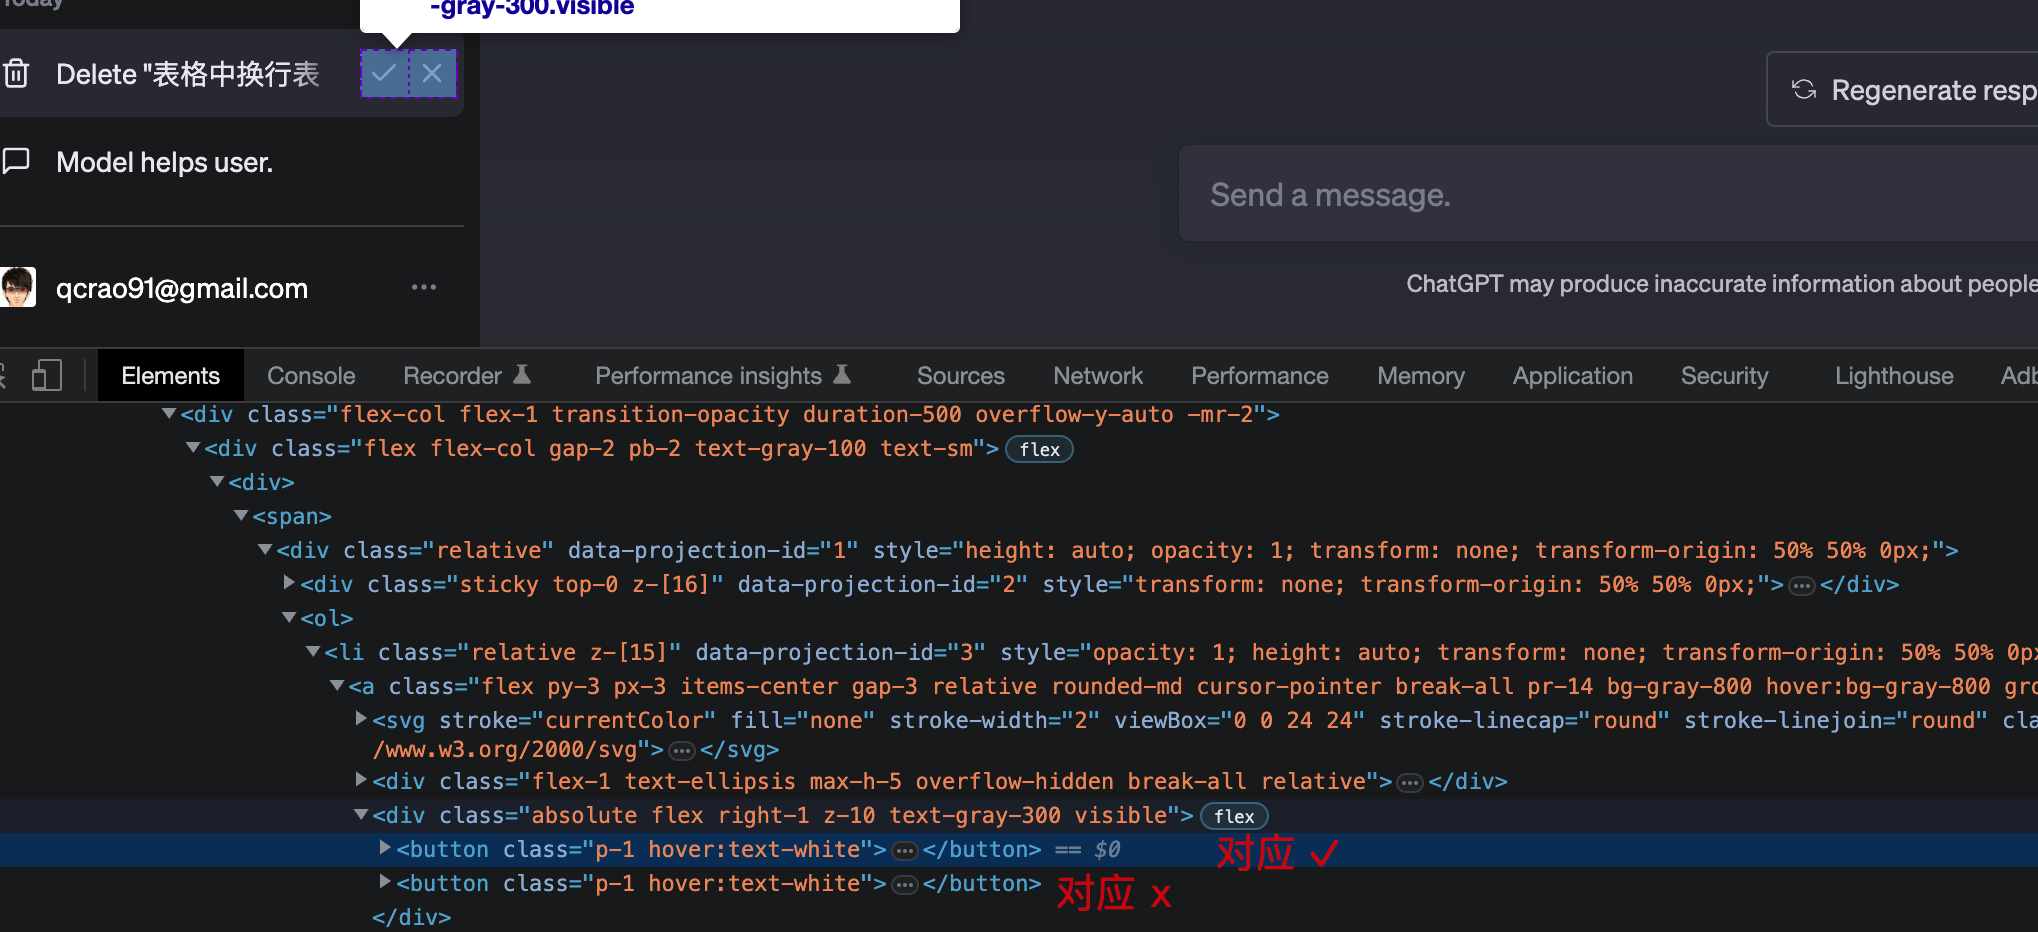Collapse the ol node

[289, 618]
